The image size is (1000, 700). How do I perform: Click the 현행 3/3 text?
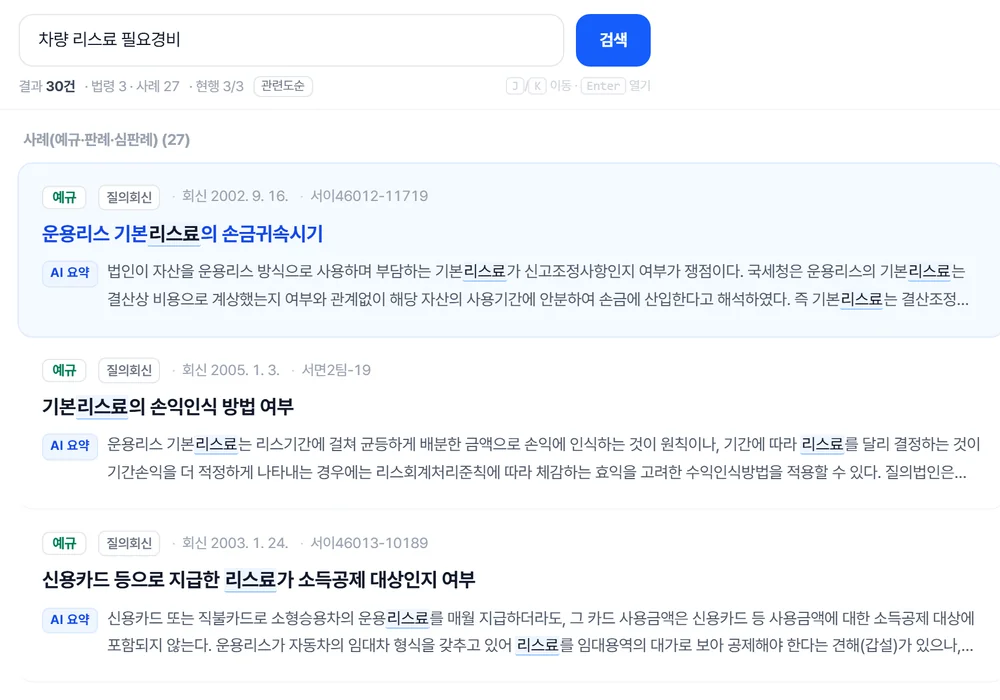coord(219,86)
